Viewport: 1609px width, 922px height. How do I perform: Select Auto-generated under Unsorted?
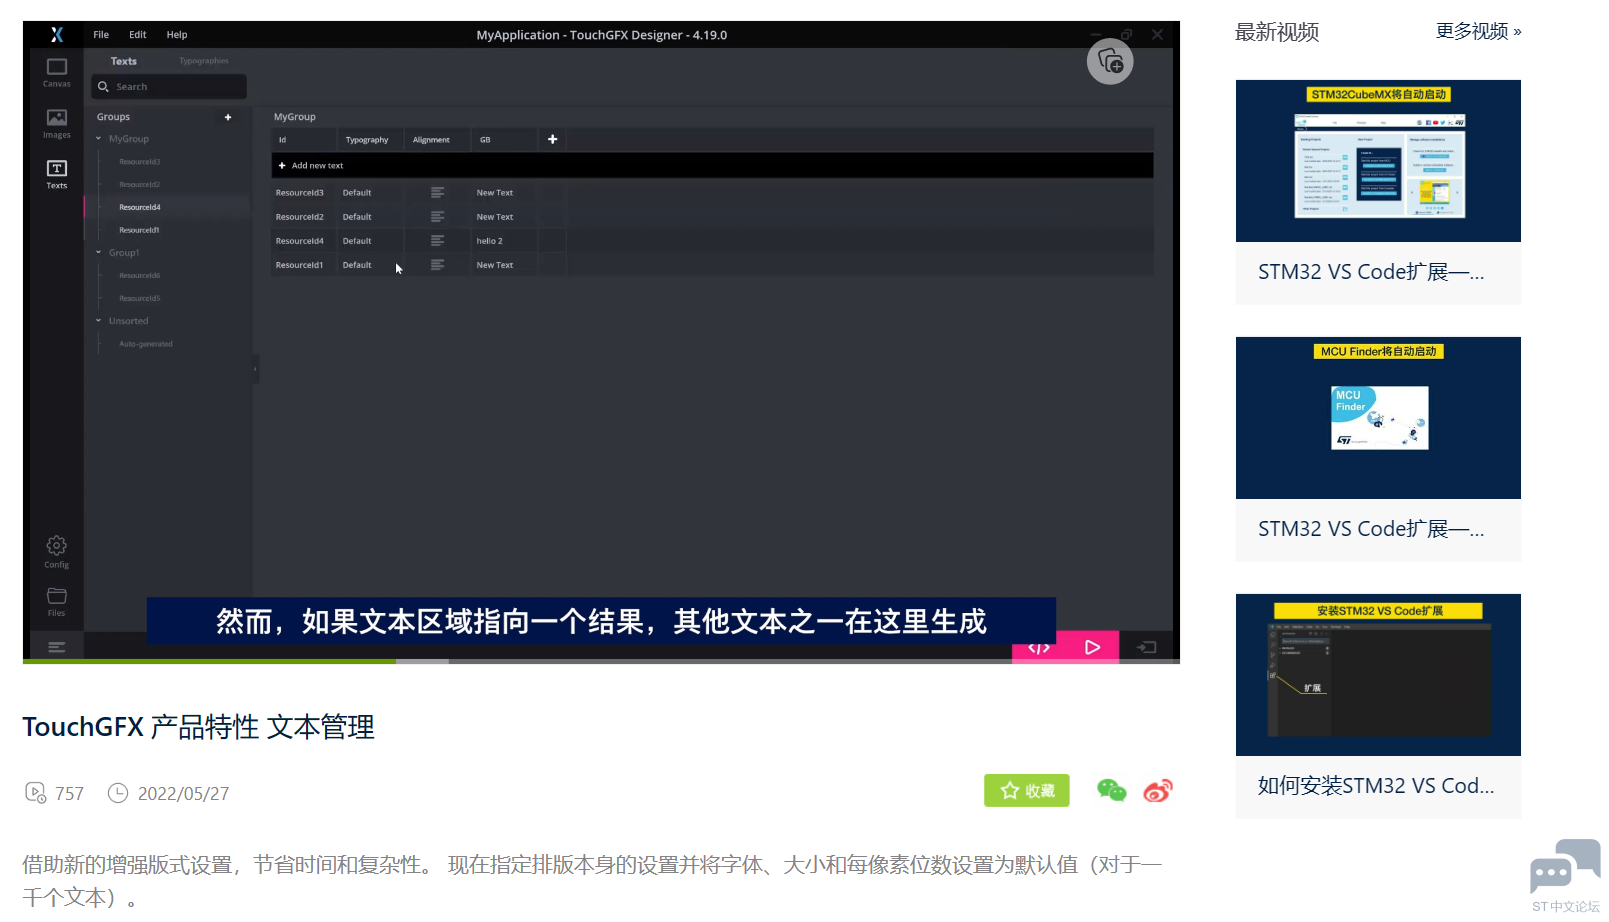point(146,344)
